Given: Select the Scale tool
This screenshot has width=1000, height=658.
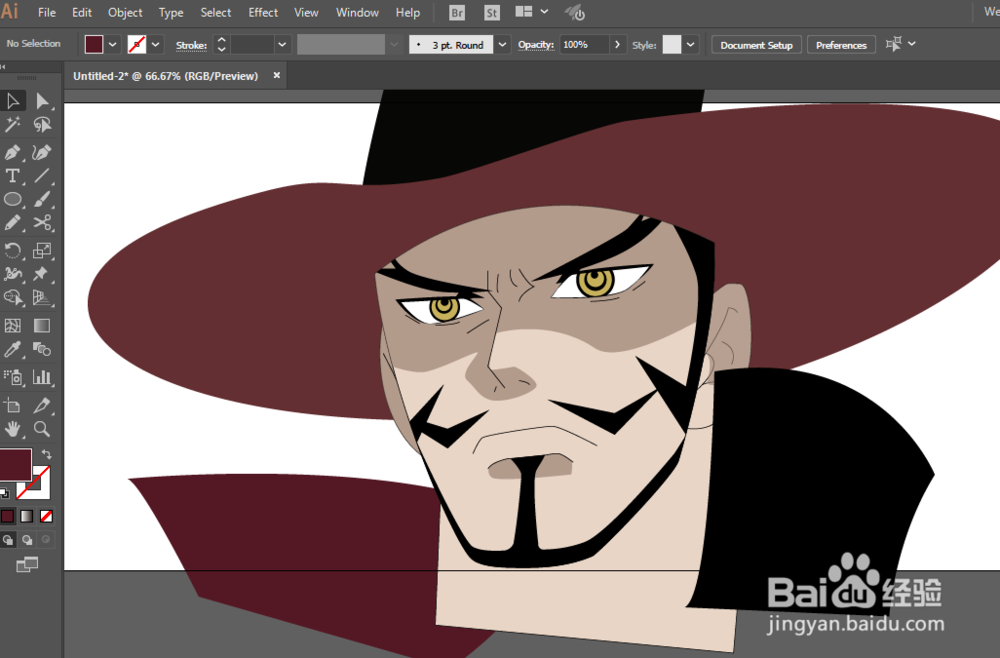Looking at the screenshot, I should tap(42, 250).
